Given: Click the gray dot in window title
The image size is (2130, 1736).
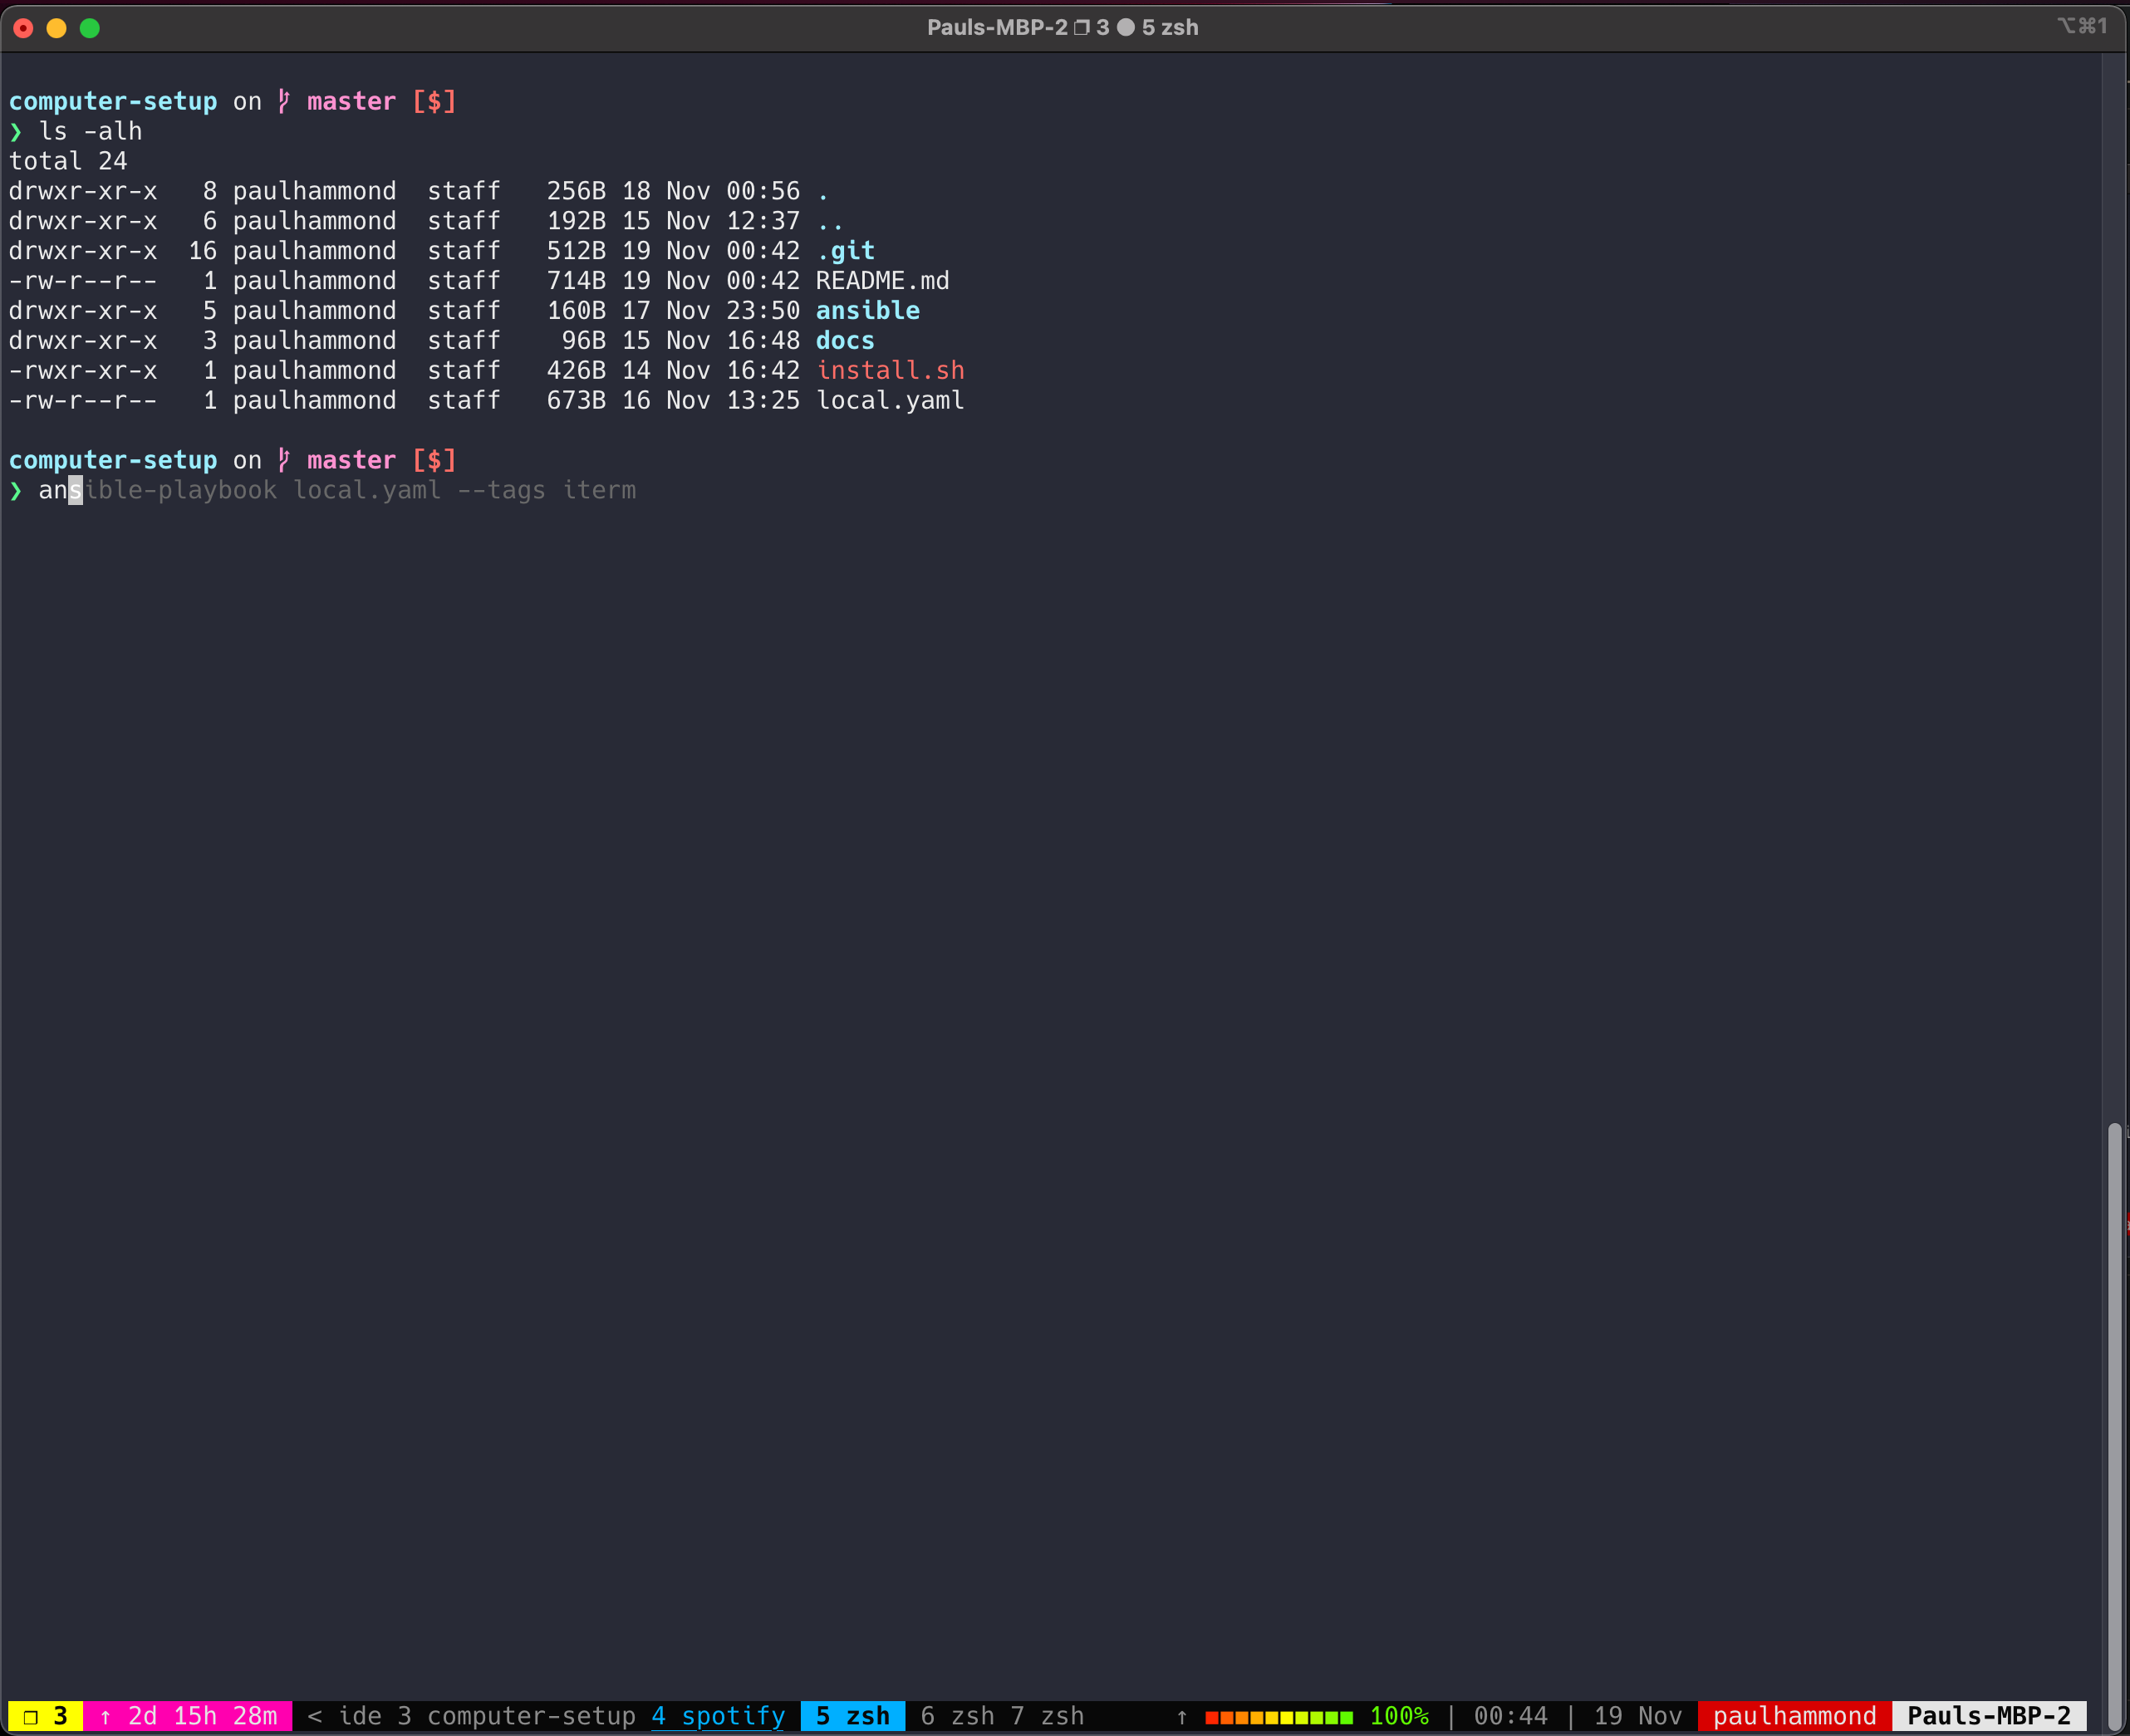Looking at the screenshot, I should pyautogui.click(x=1125, y=27).
